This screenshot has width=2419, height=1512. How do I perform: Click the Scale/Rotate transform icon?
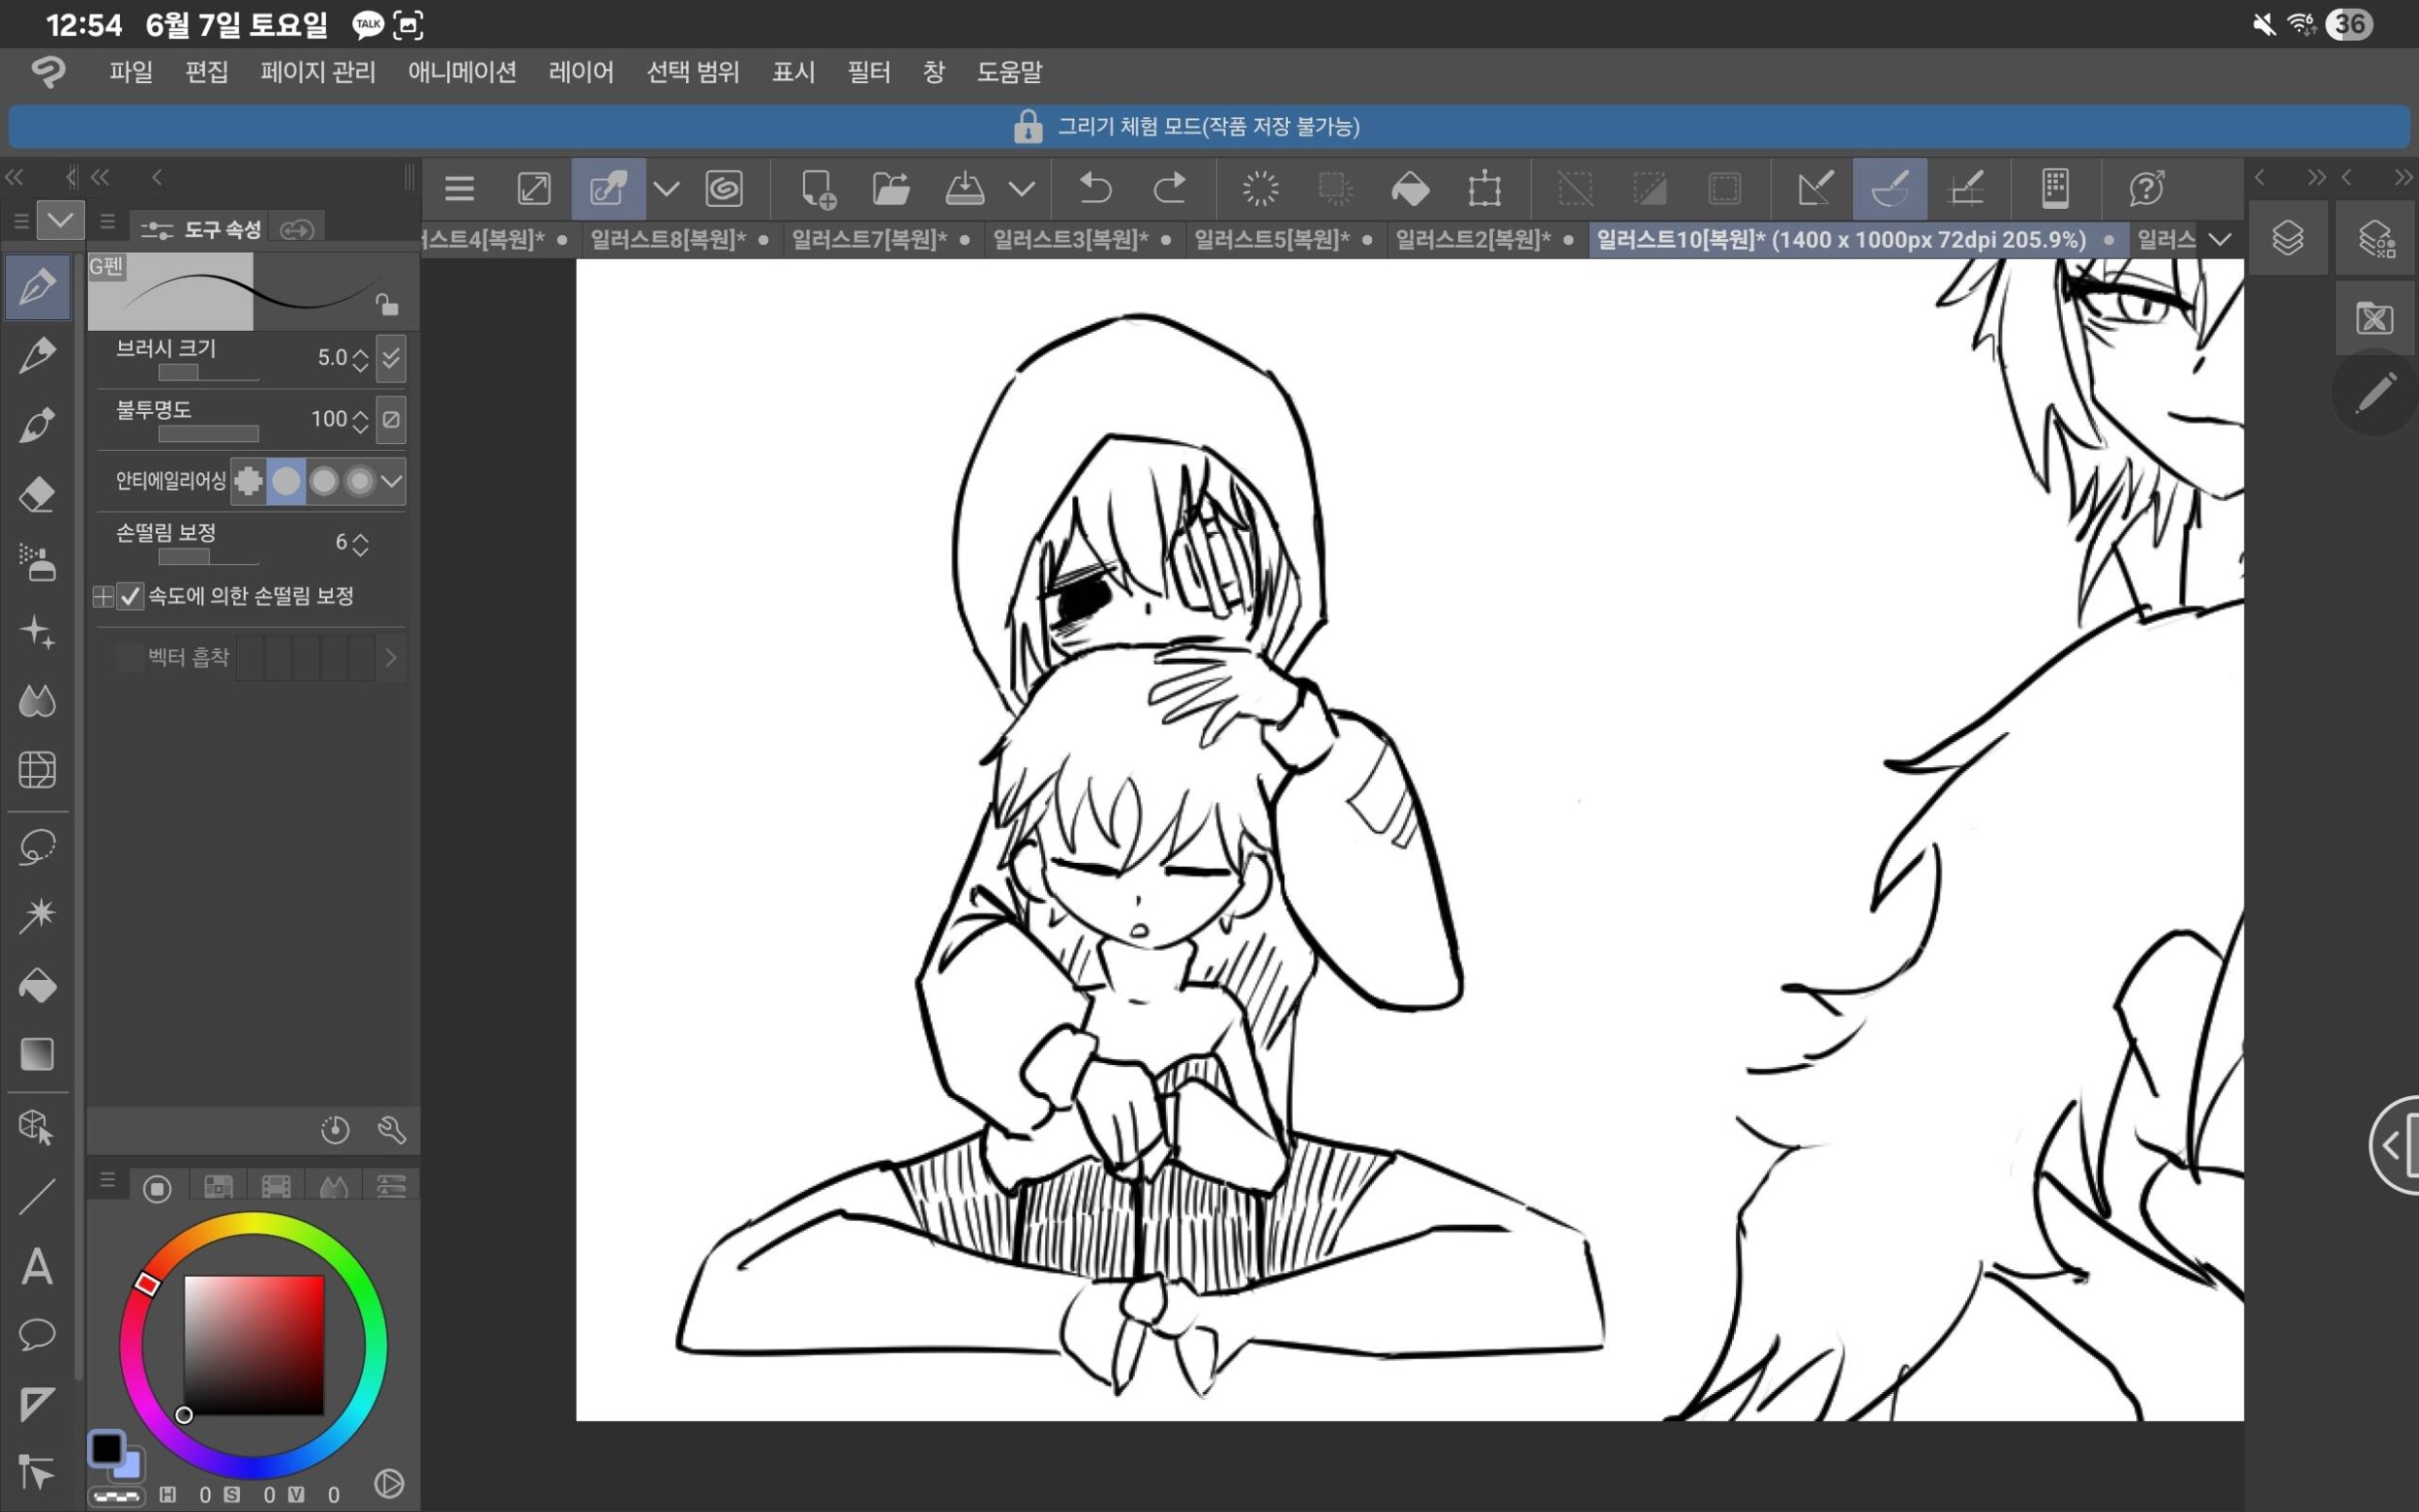pyautogui.click(x=1485, y=188)
